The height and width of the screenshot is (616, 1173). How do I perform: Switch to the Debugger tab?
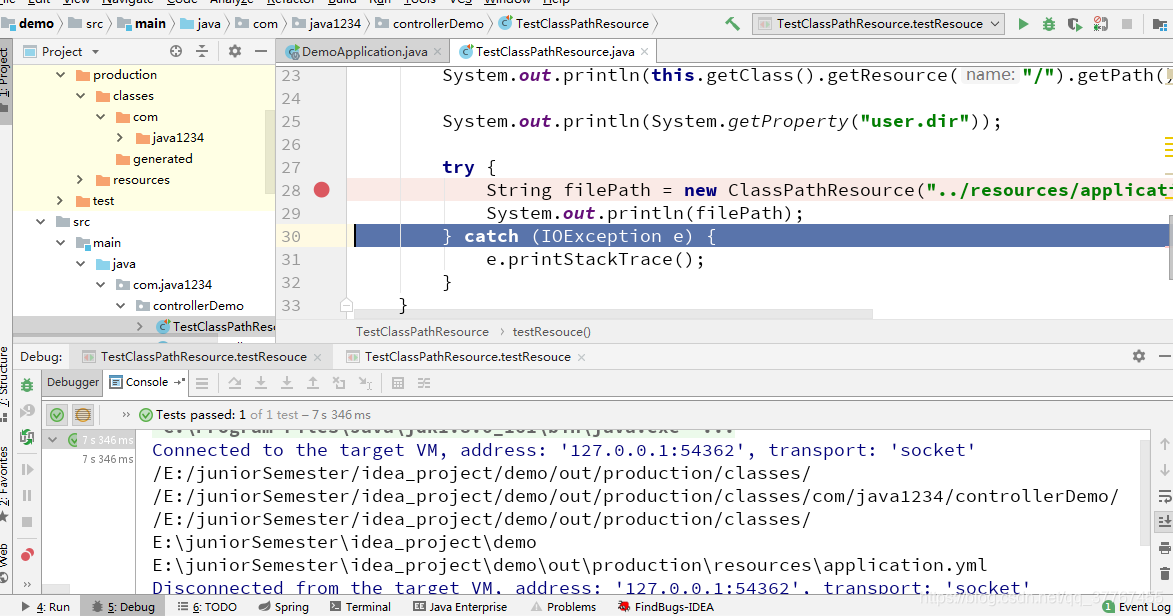coord(73,382)
